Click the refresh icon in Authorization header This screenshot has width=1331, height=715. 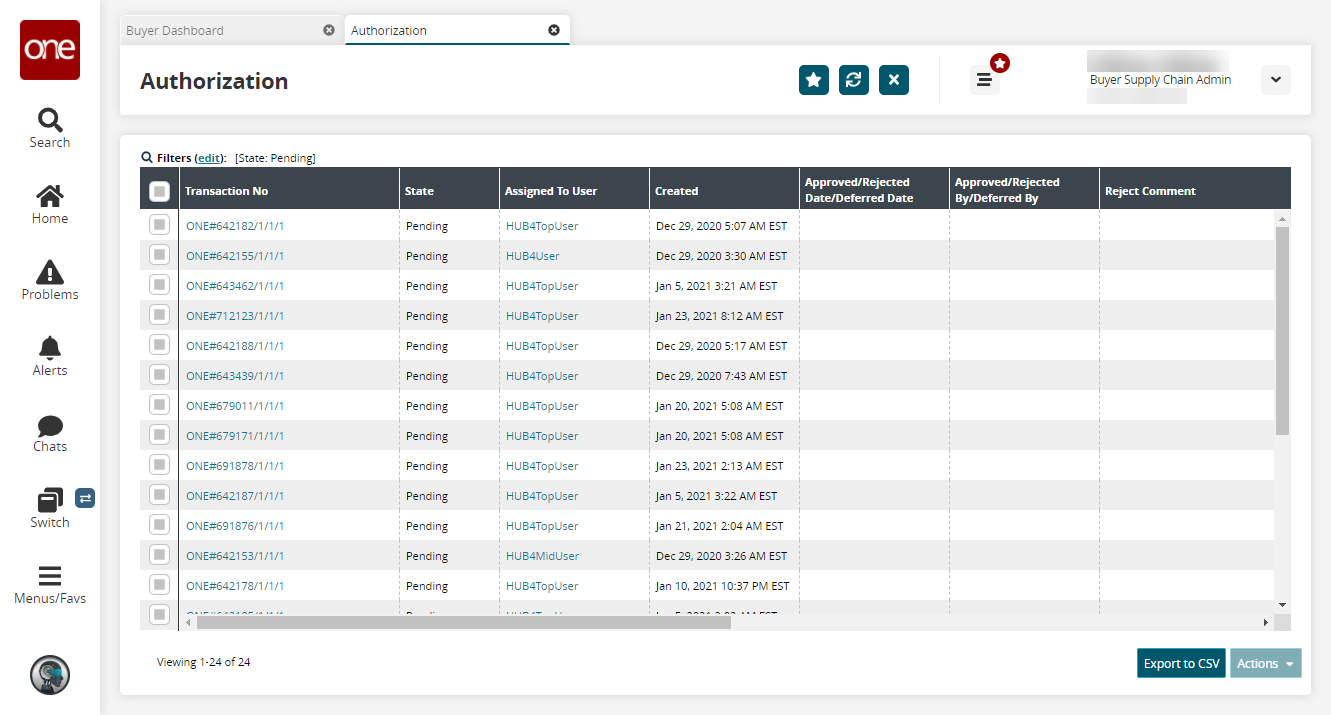click(x=854, y=80)
